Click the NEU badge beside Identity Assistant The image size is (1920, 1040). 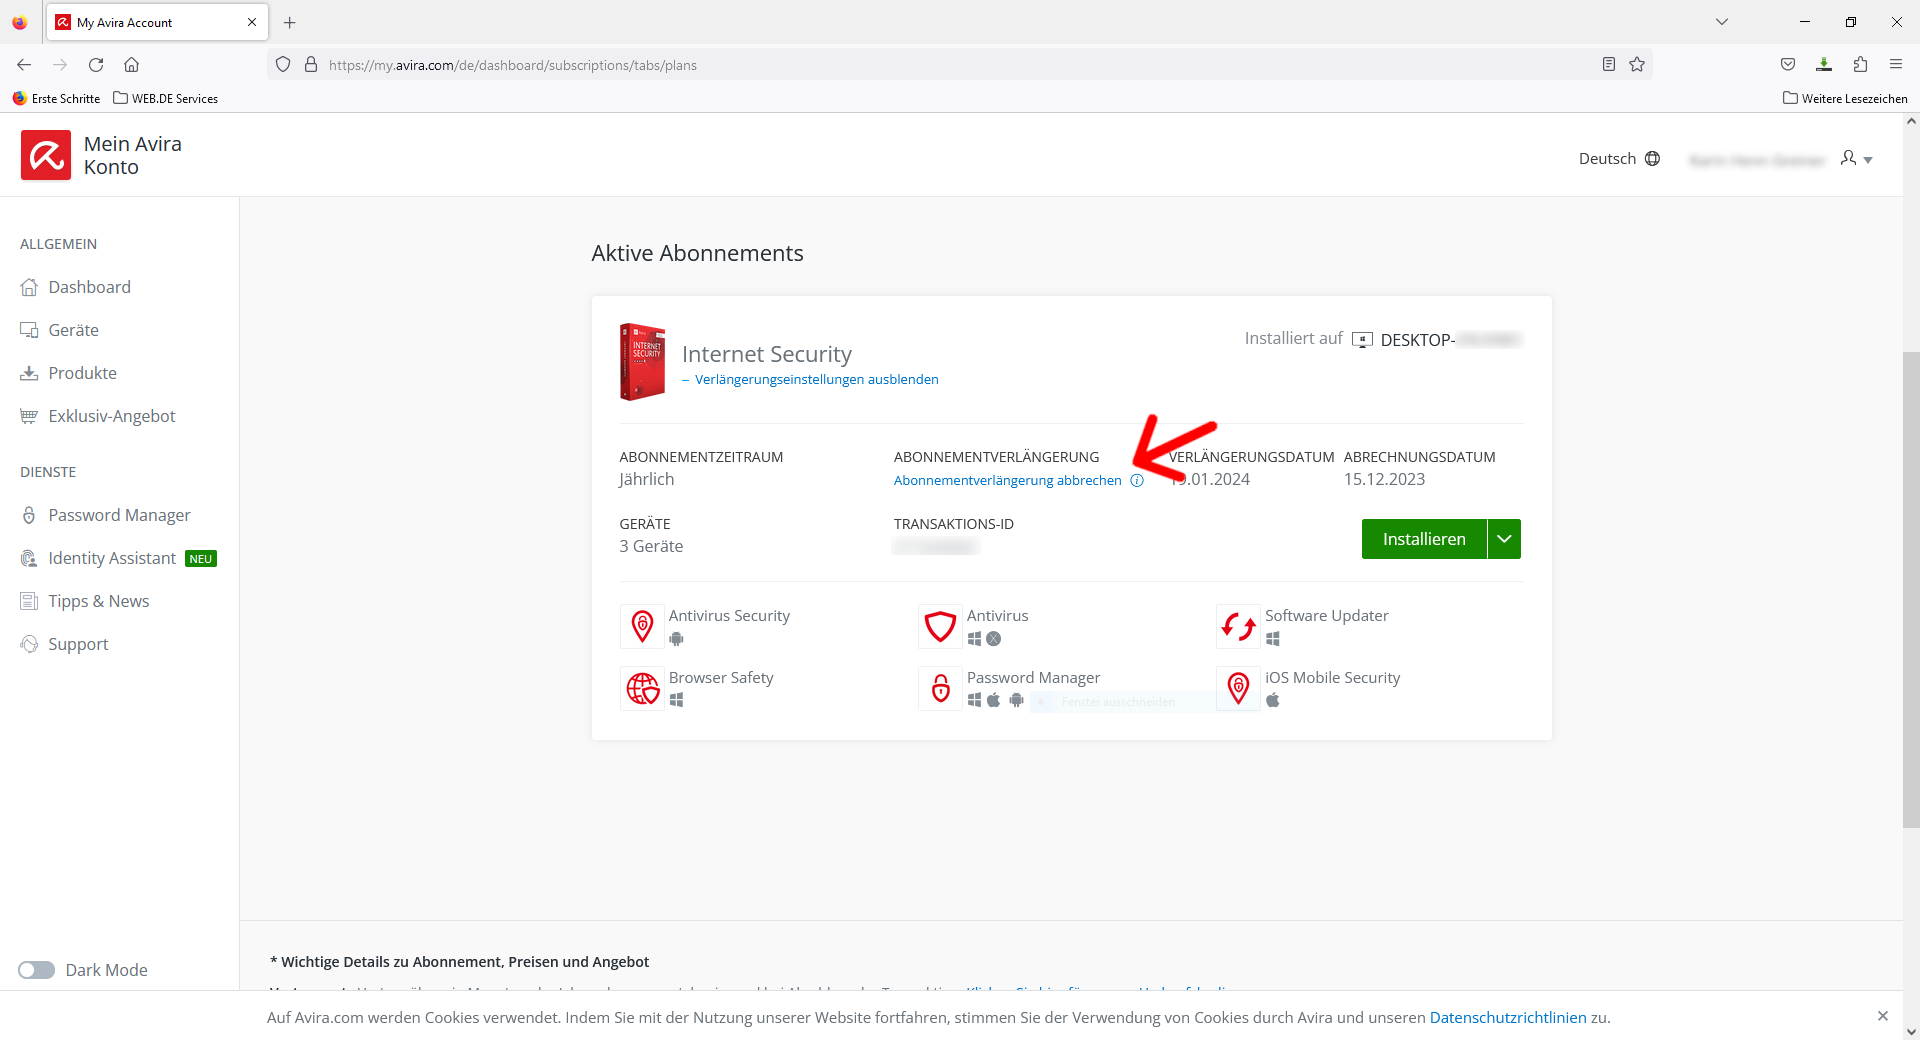[x=201, y=559]
